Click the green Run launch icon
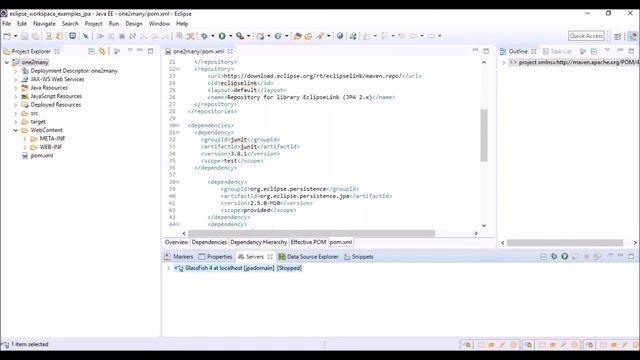Viewport: 640px width, 360px height. coord(222,36)
